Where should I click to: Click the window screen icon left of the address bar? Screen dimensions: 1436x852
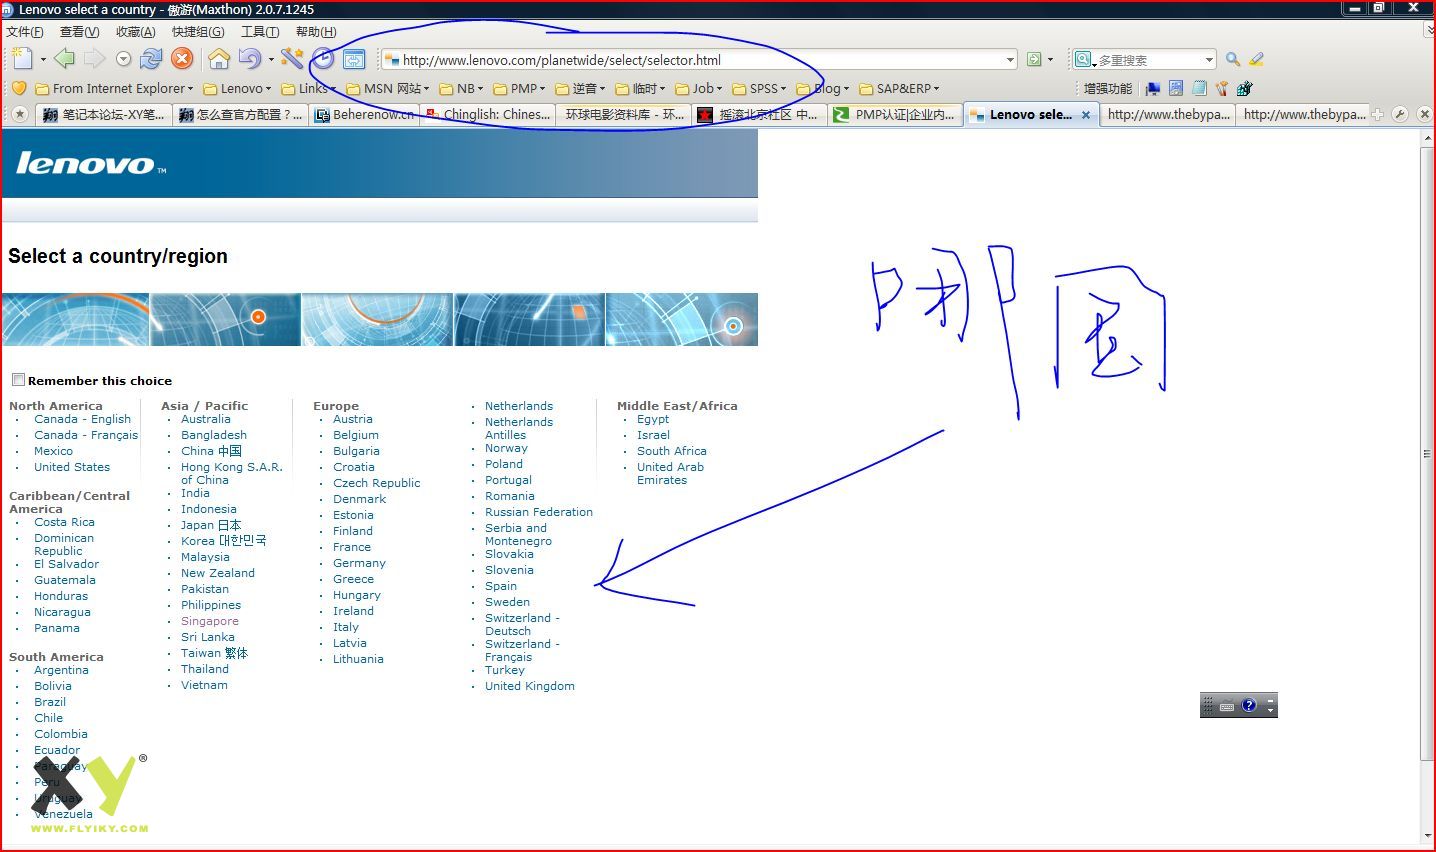click(354, 59)
